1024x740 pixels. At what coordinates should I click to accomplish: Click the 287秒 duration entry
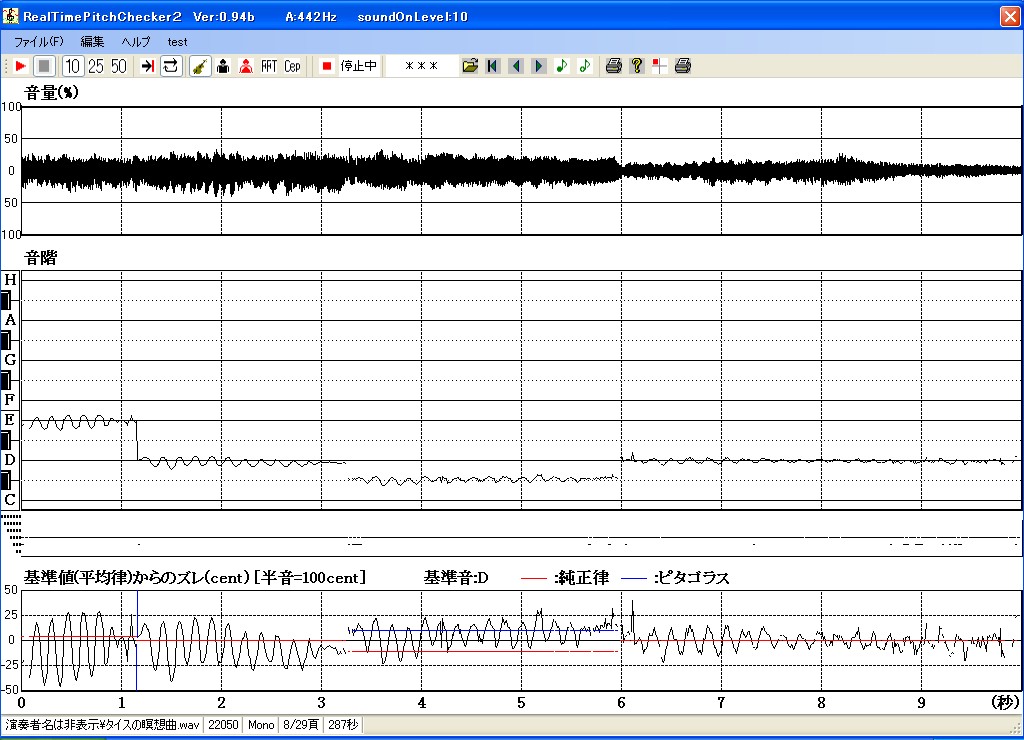(344, 725)
